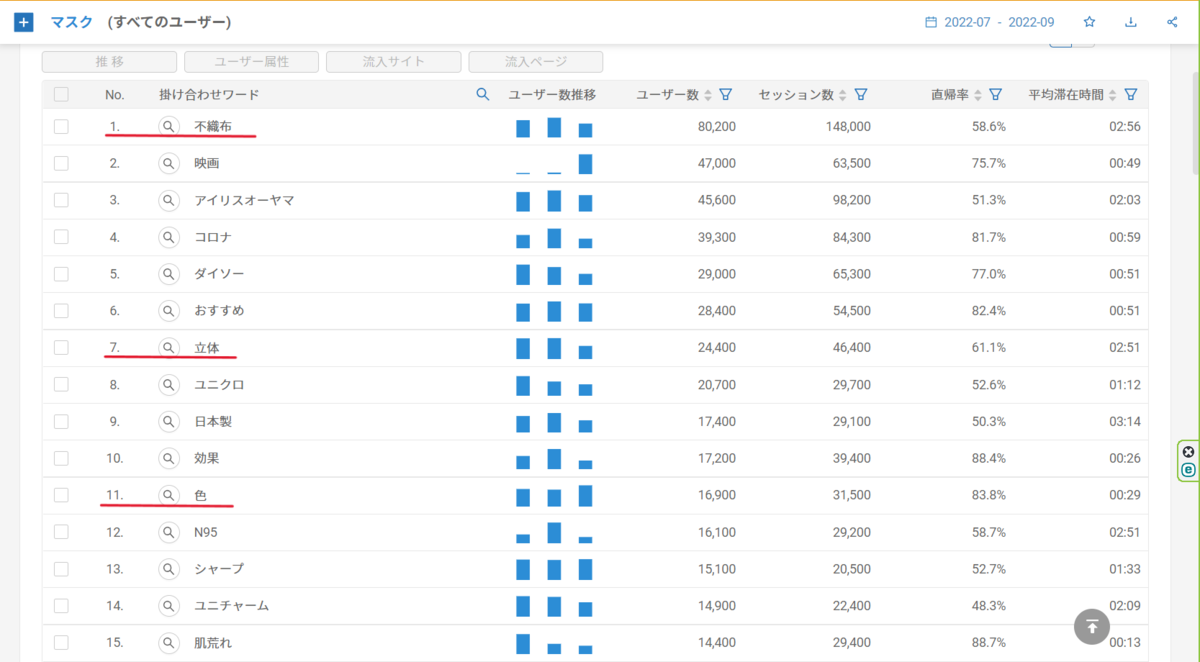Select the checkbox for ダイソー row

coord(62,274)
